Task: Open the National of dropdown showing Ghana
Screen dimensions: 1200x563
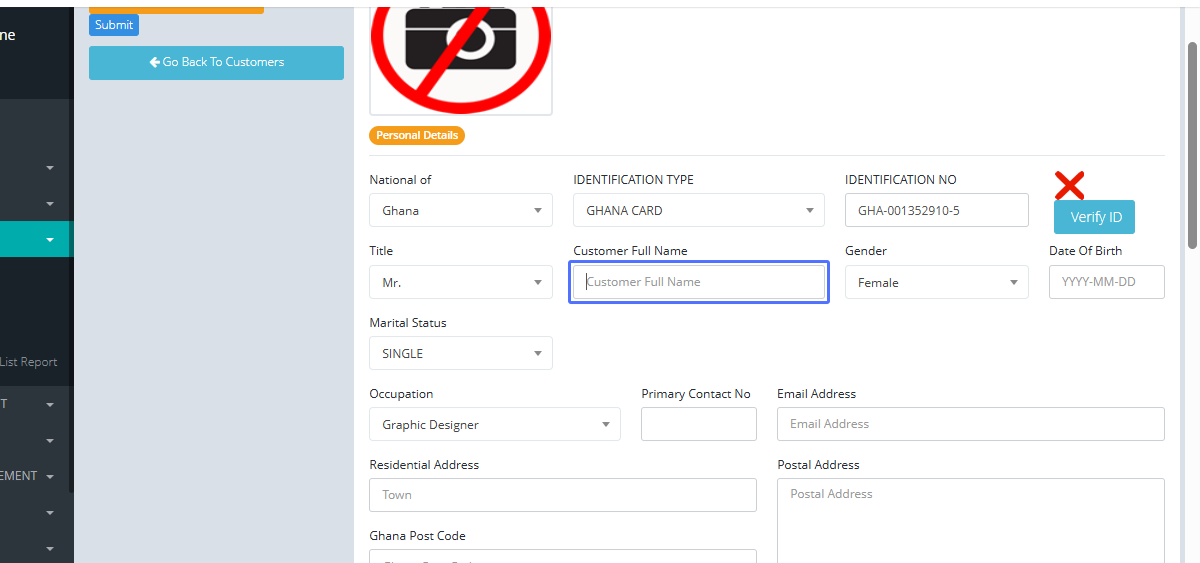Action: click(460, 211)
